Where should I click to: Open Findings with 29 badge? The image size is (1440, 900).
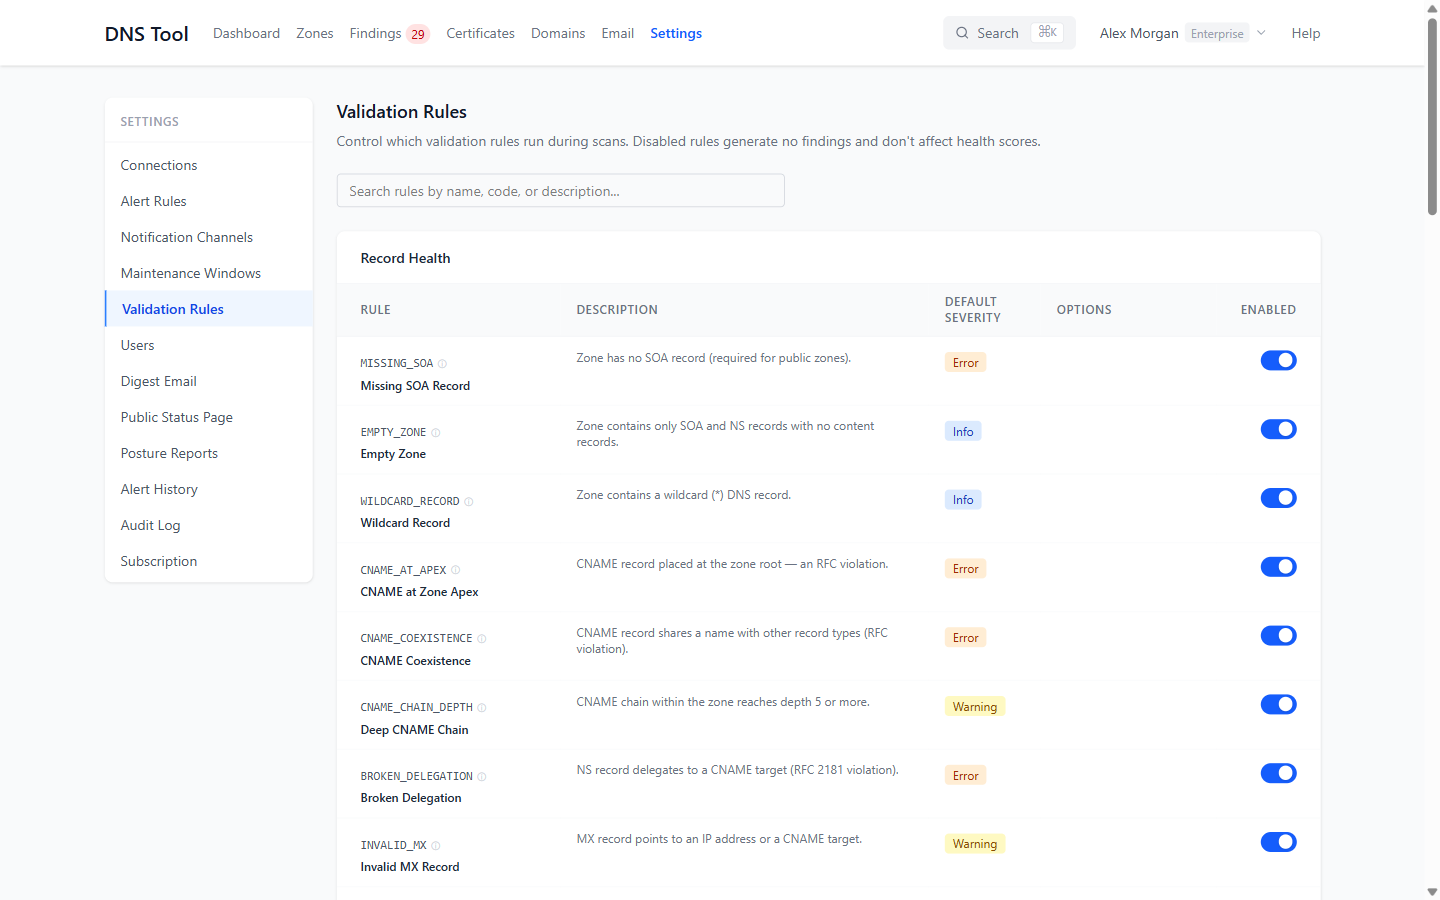[389, 33]
